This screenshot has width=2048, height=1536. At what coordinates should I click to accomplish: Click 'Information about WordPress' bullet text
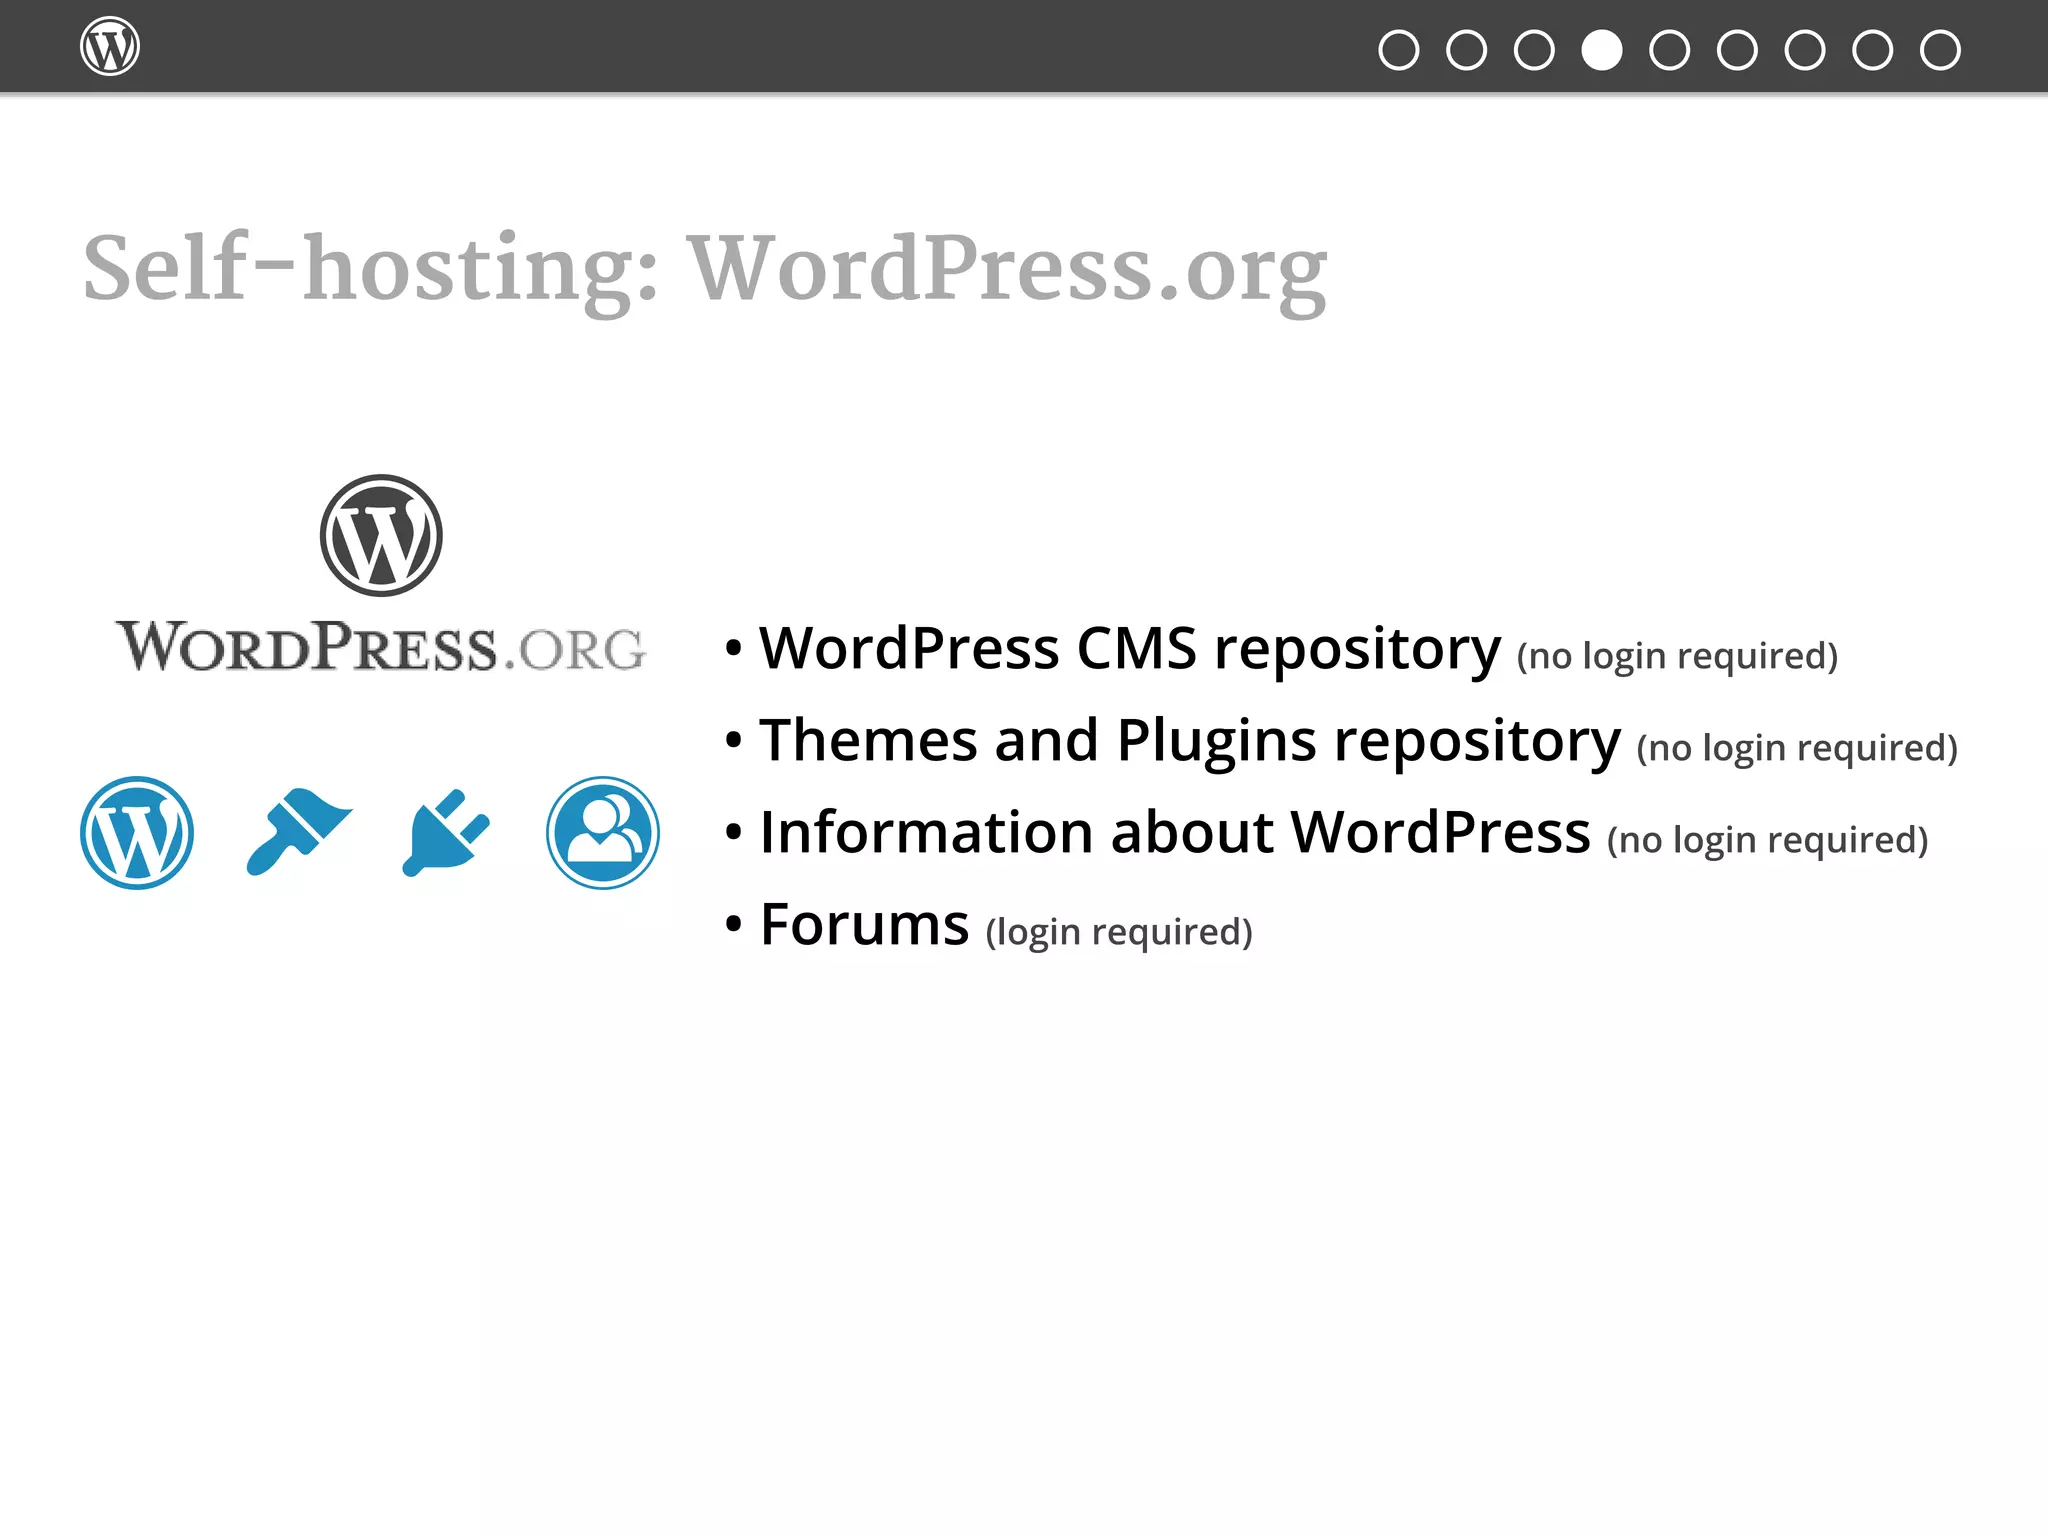coord(1175,833)
